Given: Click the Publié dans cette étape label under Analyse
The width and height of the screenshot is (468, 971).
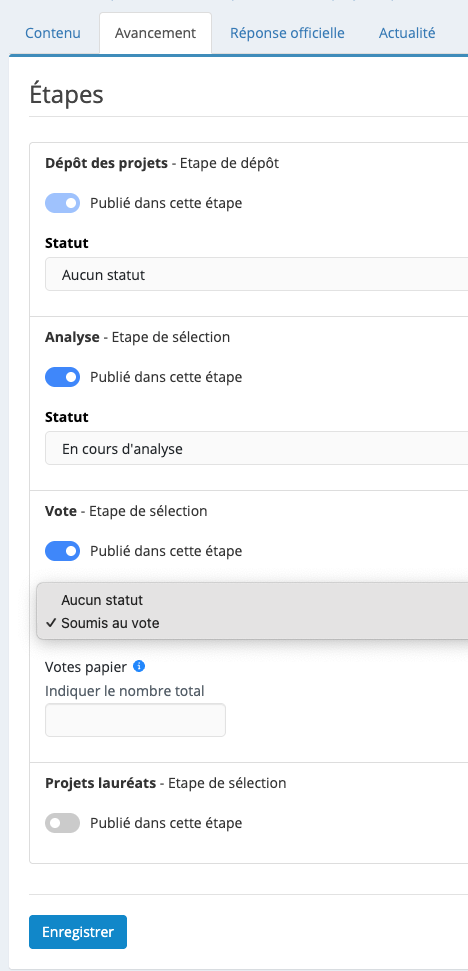Looking at the screenshot, I should pos(166,377).
